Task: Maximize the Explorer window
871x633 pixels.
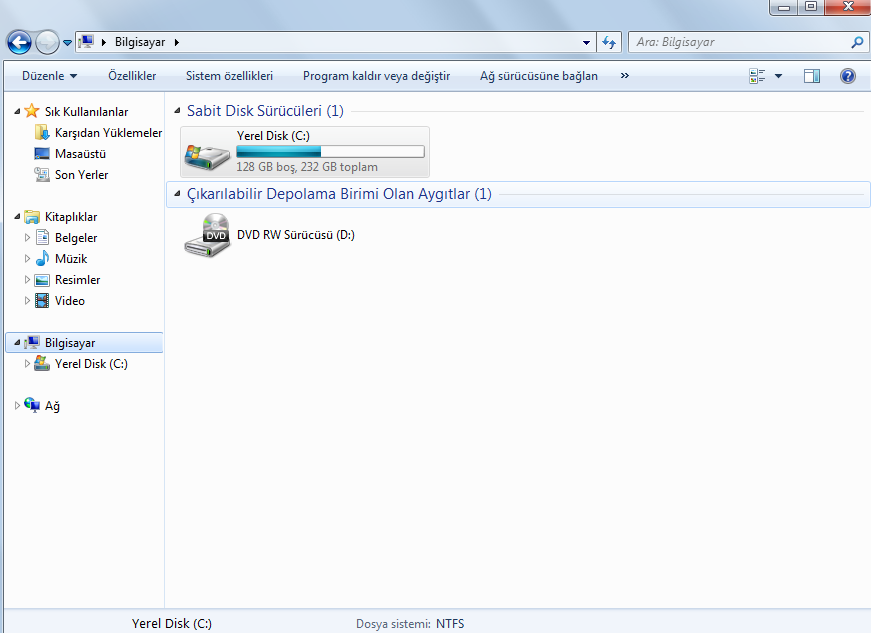Action: [x=811, y=7]
